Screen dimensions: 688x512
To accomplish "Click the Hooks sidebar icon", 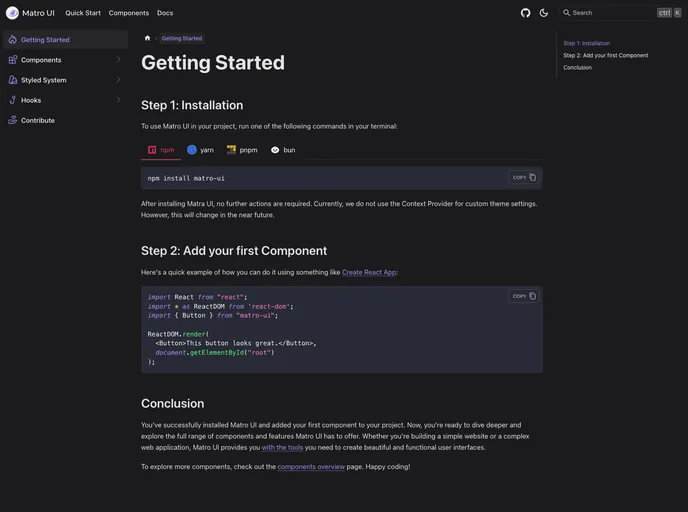I will pyautogui.click(x=13, y=100).
